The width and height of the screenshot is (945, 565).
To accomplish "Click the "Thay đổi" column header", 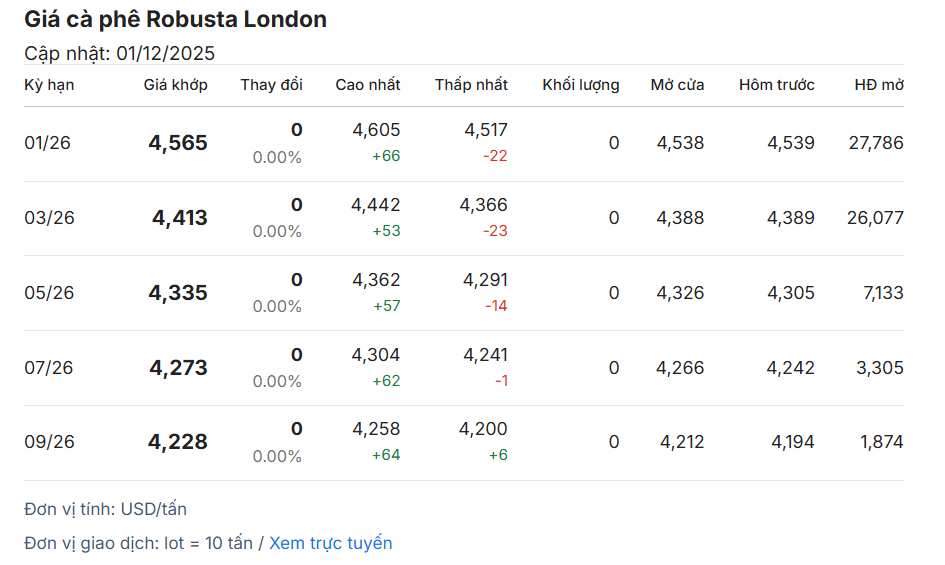I will (271, 85).
